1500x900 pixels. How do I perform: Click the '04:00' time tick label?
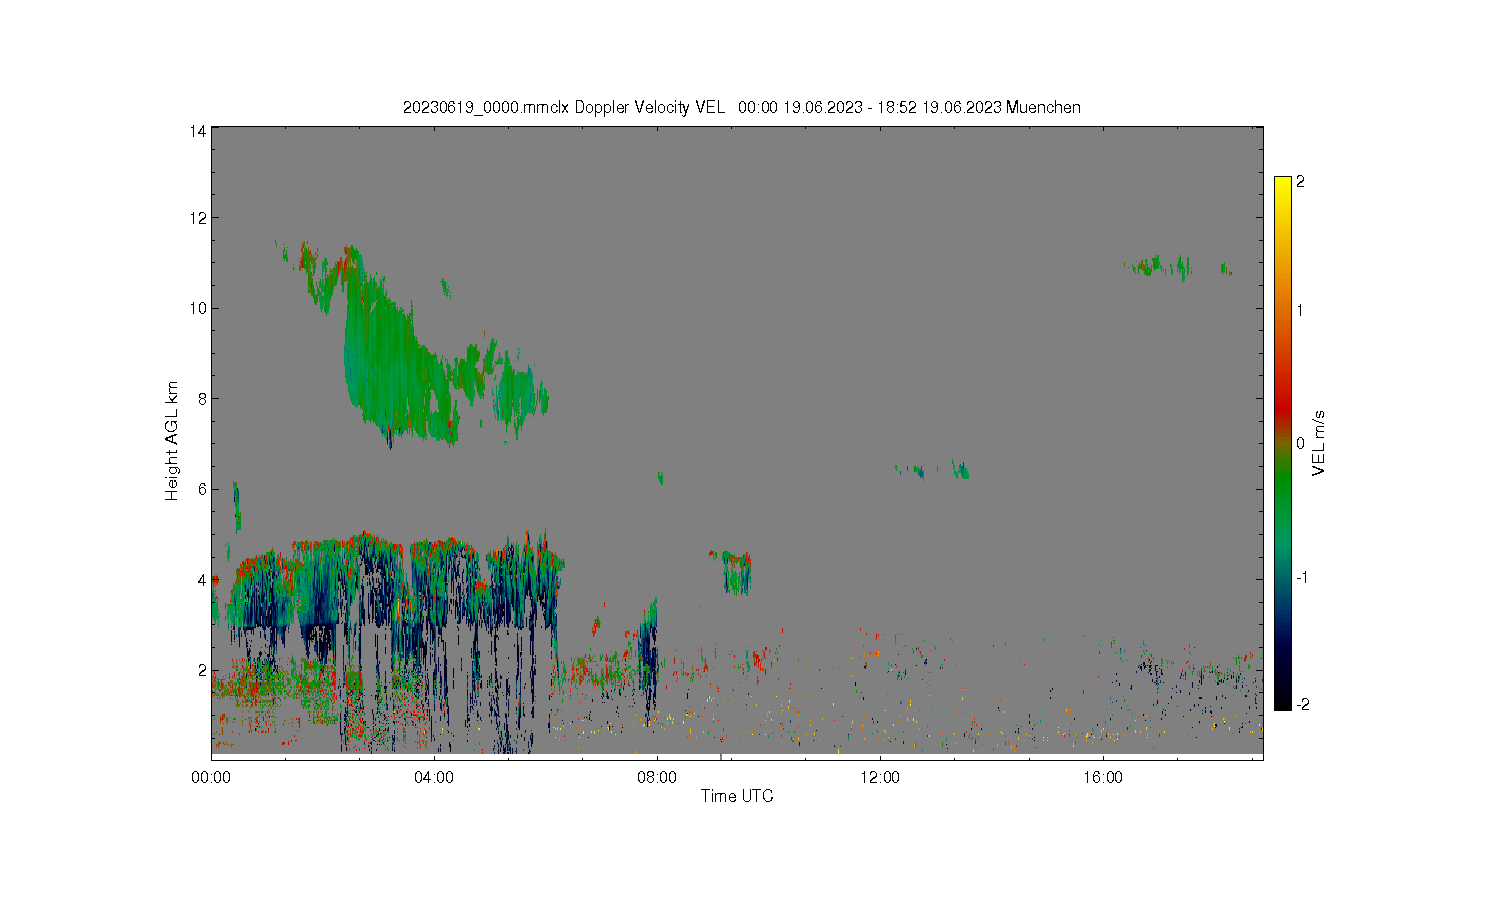click(x=434, y=777)
